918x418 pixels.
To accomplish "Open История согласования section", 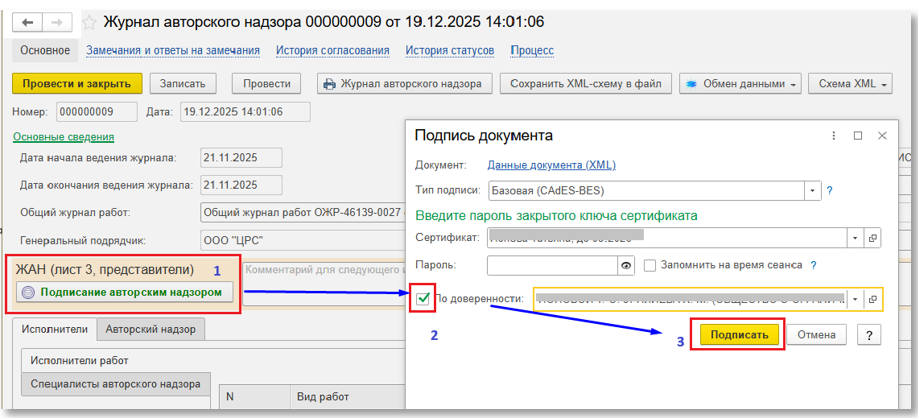I will [333, 50].
